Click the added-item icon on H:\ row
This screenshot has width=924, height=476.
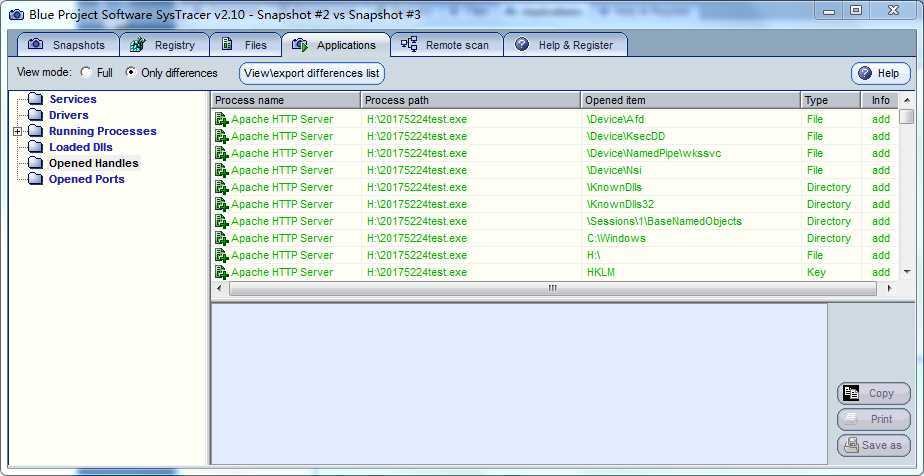coord(222,256)
